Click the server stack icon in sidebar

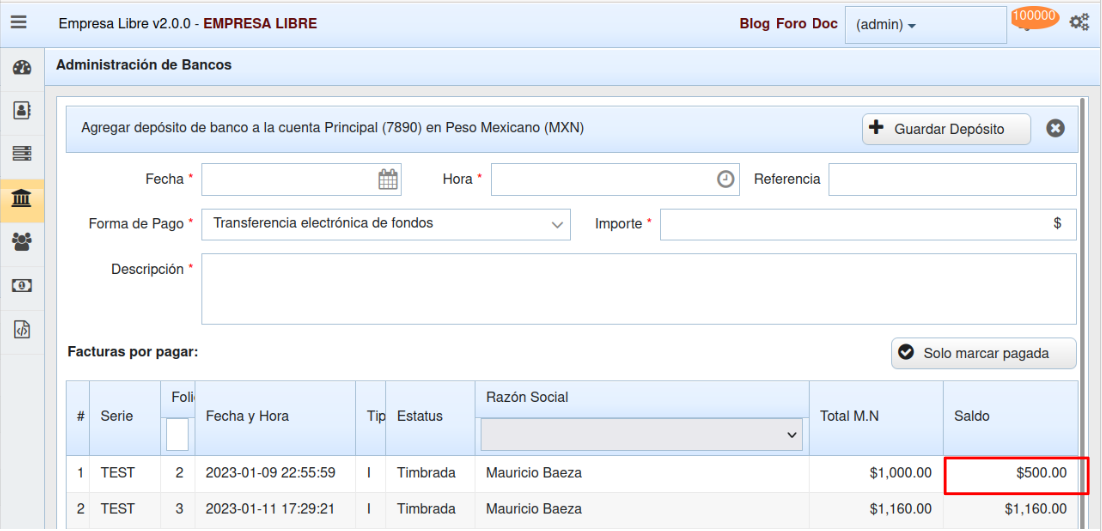point(21,154)
